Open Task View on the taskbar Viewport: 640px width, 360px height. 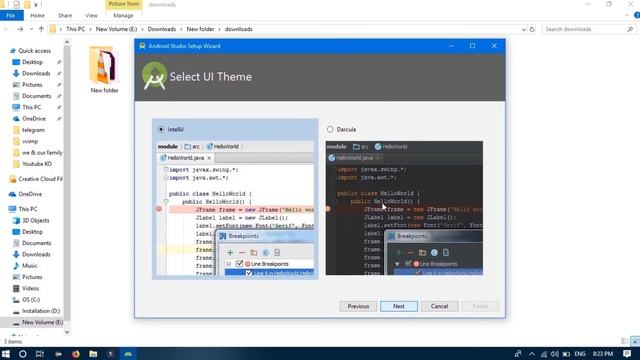[40, 353]
